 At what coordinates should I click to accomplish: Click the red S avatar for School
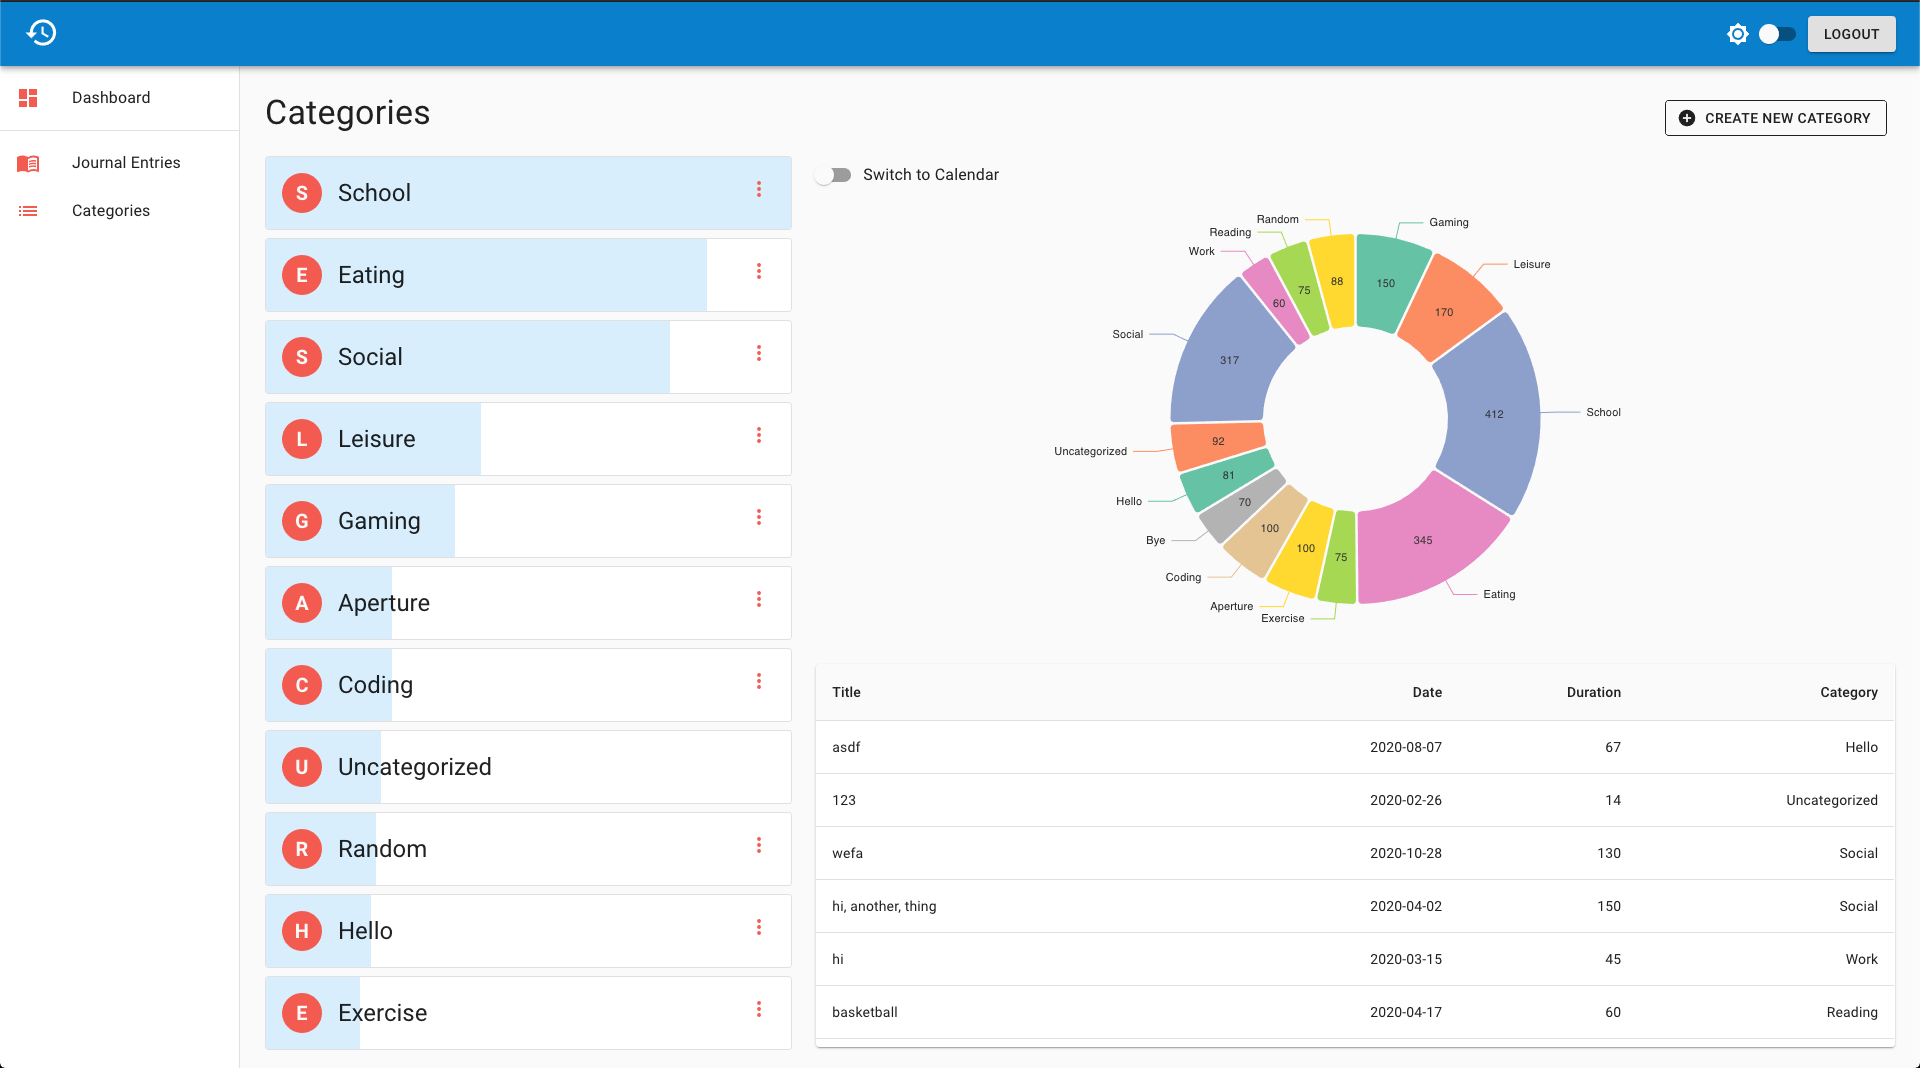tap(302, 193)
